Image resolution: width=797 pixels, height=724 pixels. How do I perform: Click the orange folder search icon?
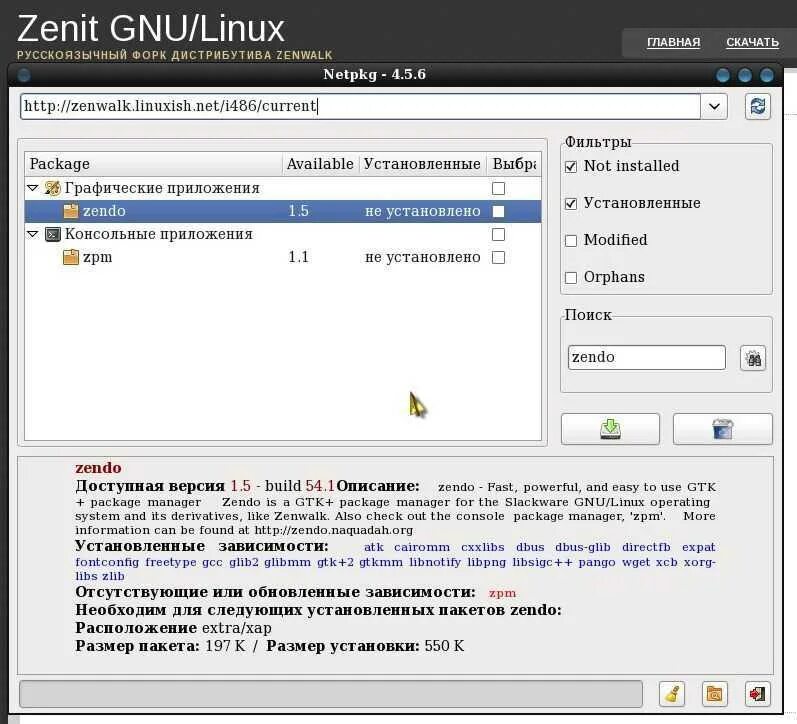click(x=714, y=693)
